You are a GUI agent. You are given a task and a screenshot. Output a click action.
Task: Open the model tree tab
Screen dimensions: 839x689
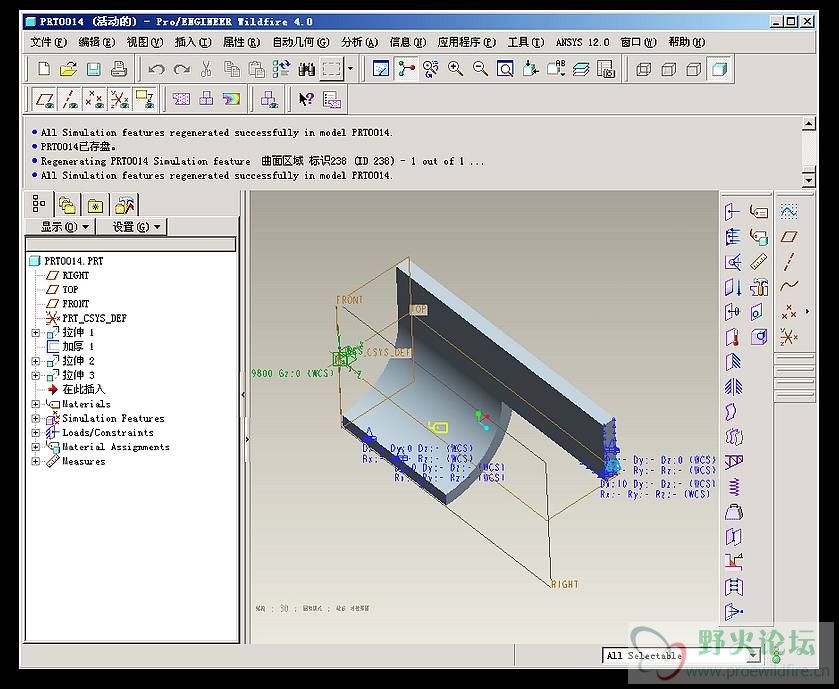39,204
